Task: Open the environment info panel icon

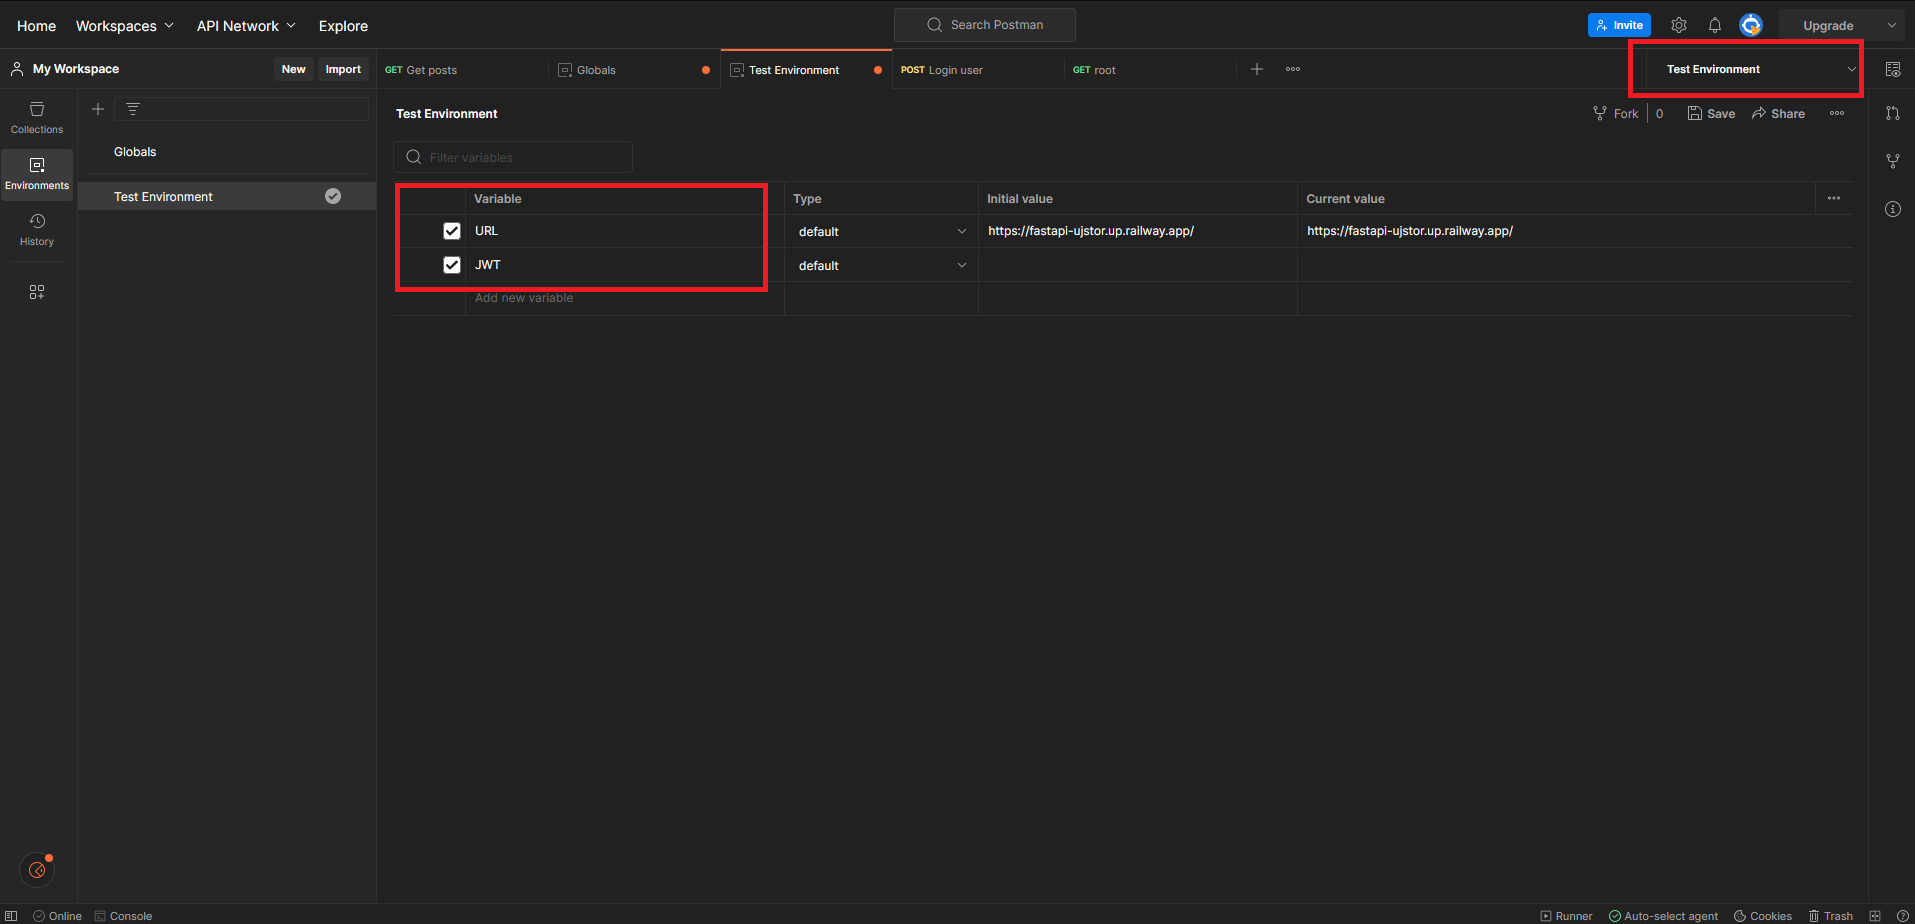Action: click(1891, 209)
